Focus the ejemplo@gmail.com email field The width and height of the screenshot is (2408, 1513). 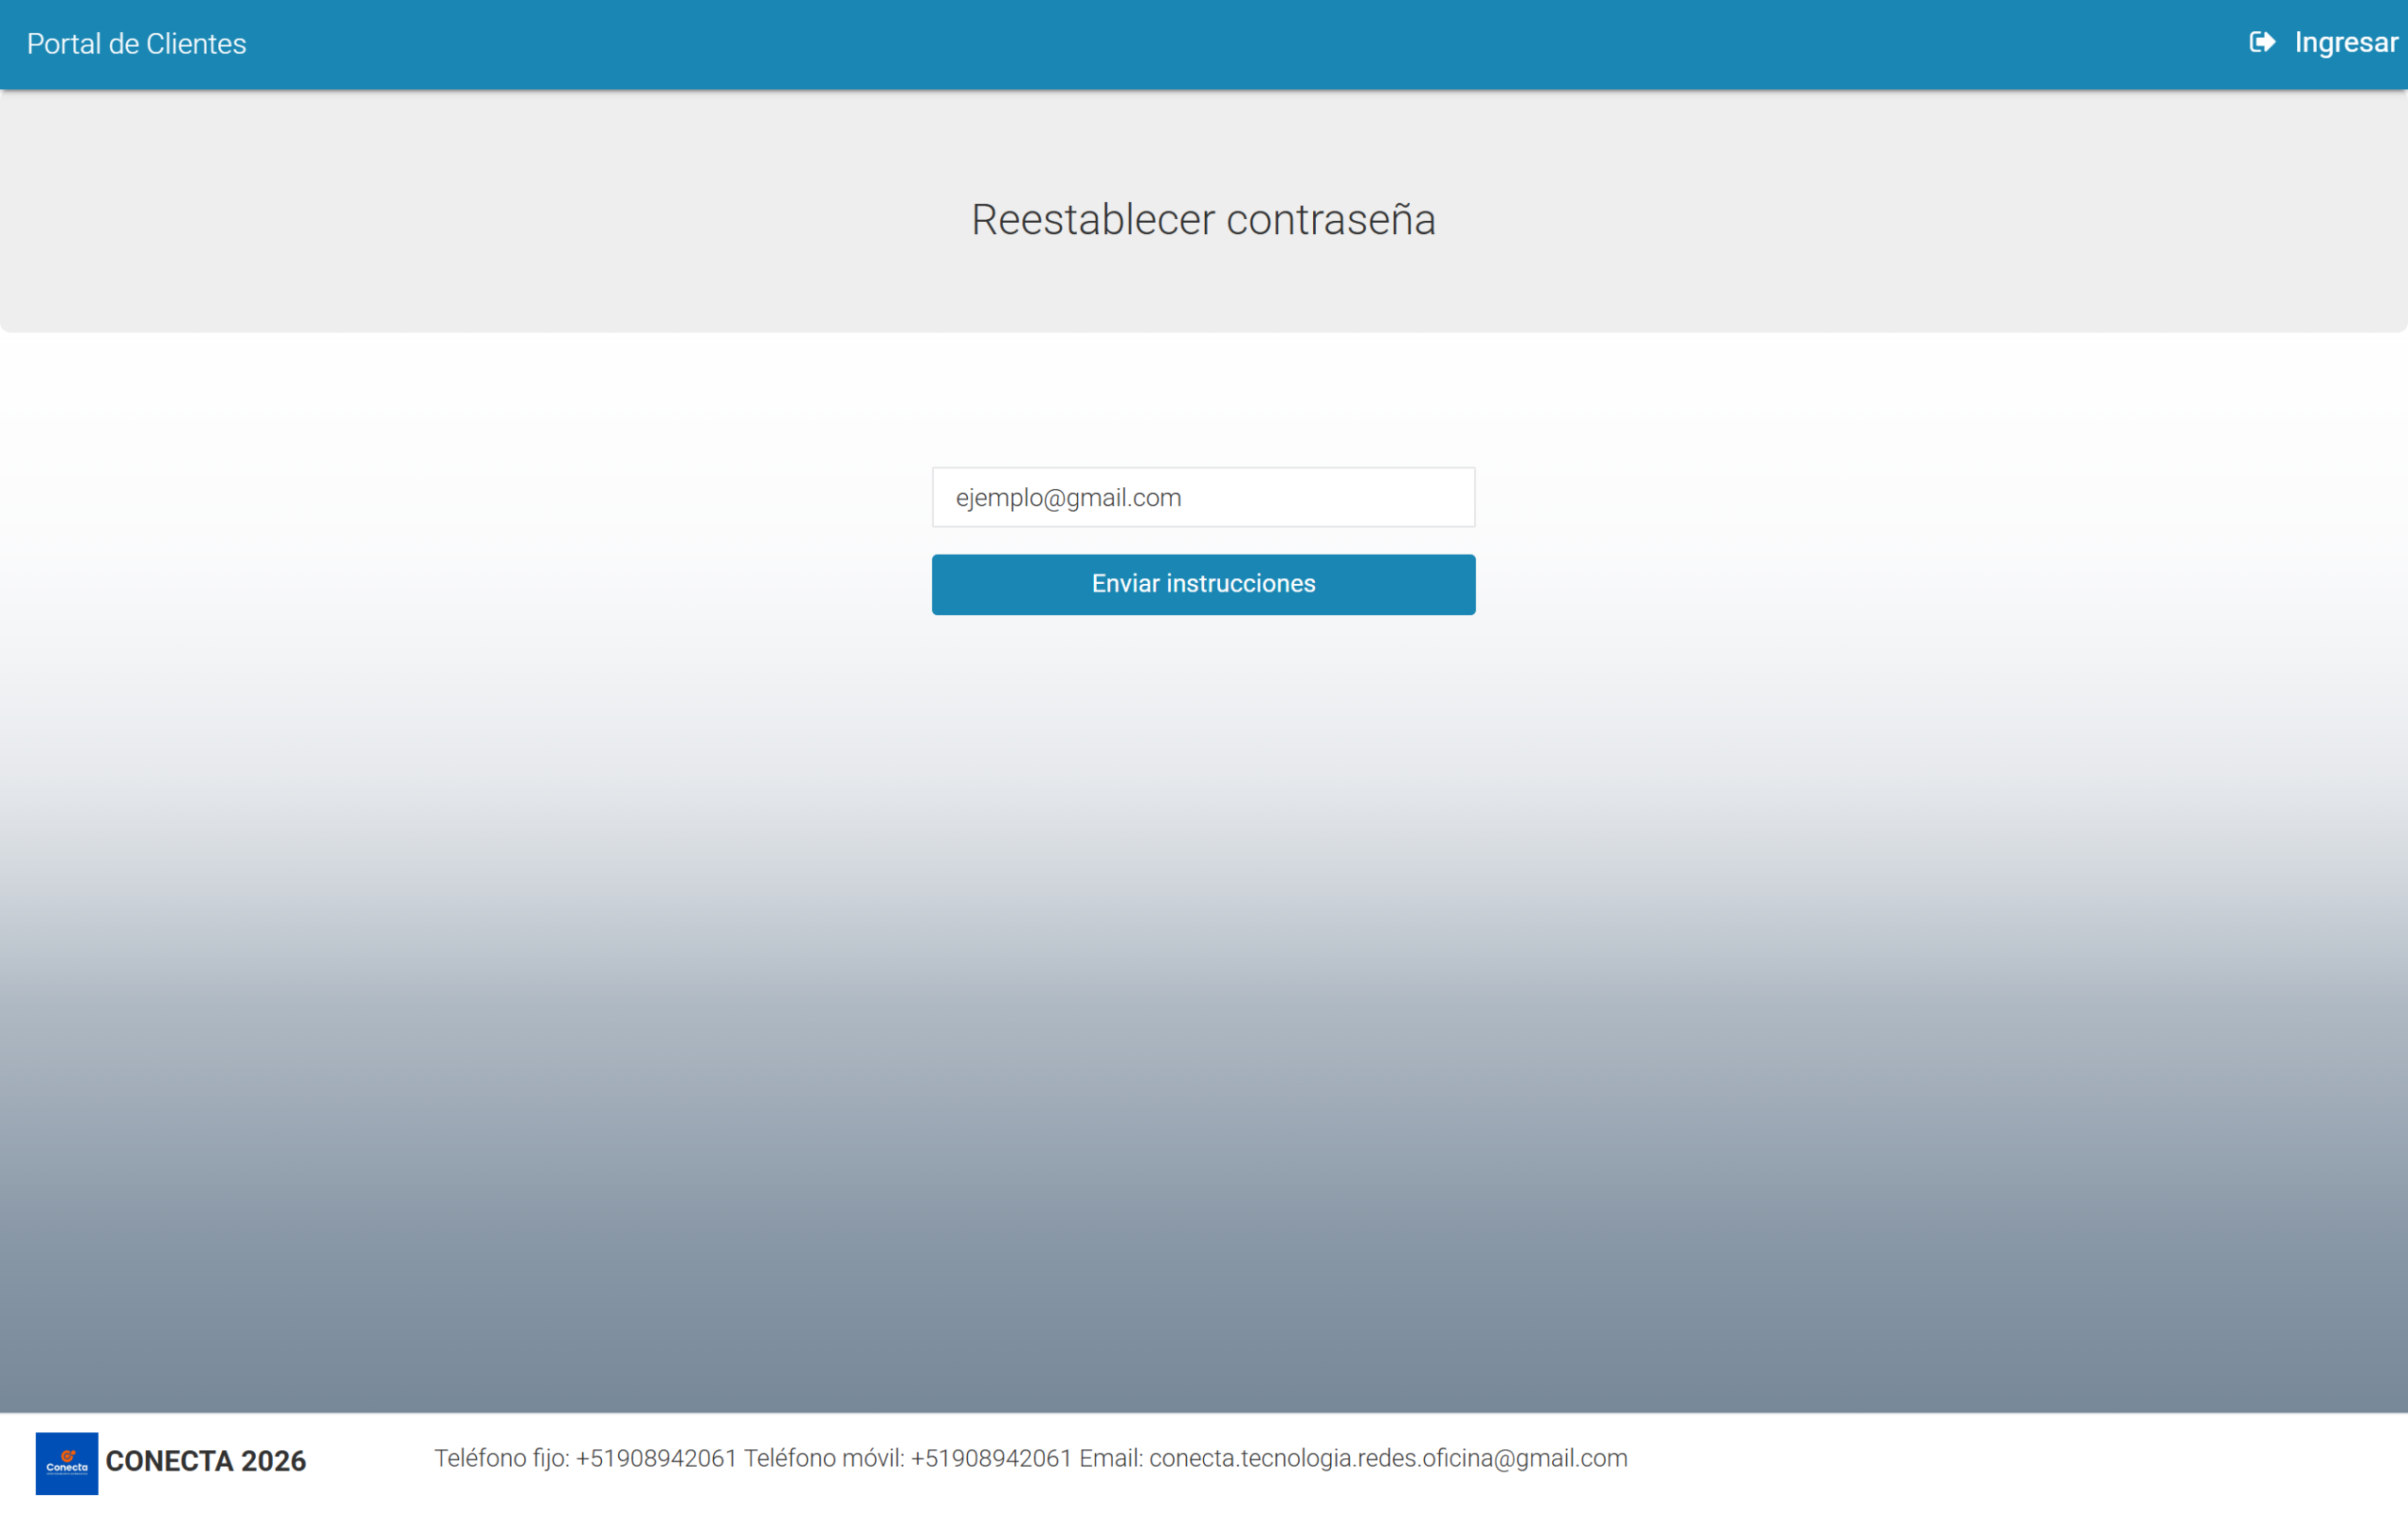[x=1203, y=497]
